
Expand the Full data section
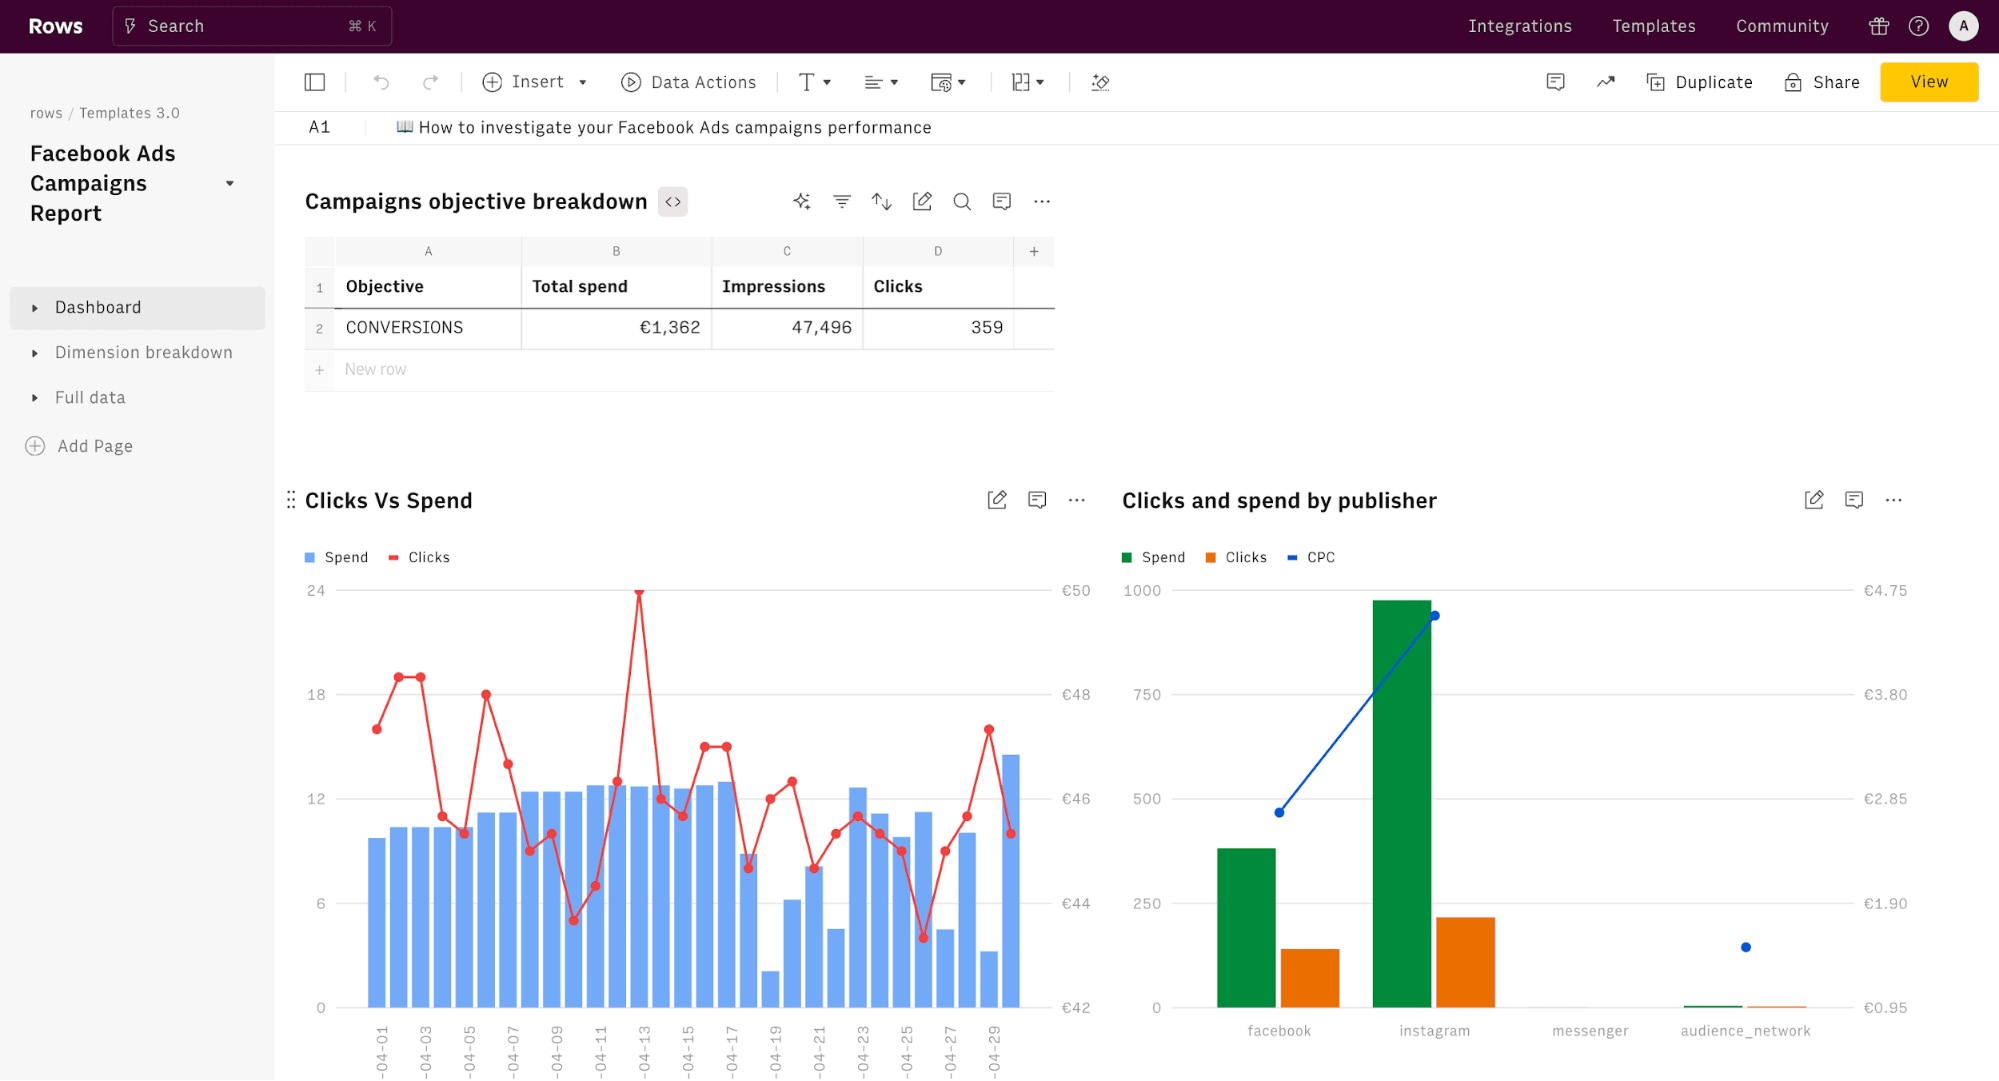point(35,397)
